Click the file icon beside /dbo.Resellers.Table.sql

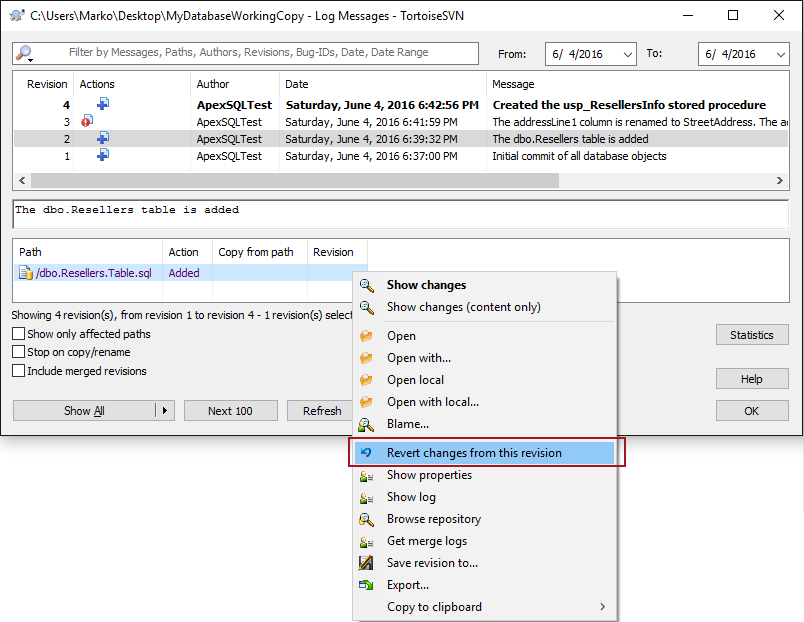(x=26, y=273)
